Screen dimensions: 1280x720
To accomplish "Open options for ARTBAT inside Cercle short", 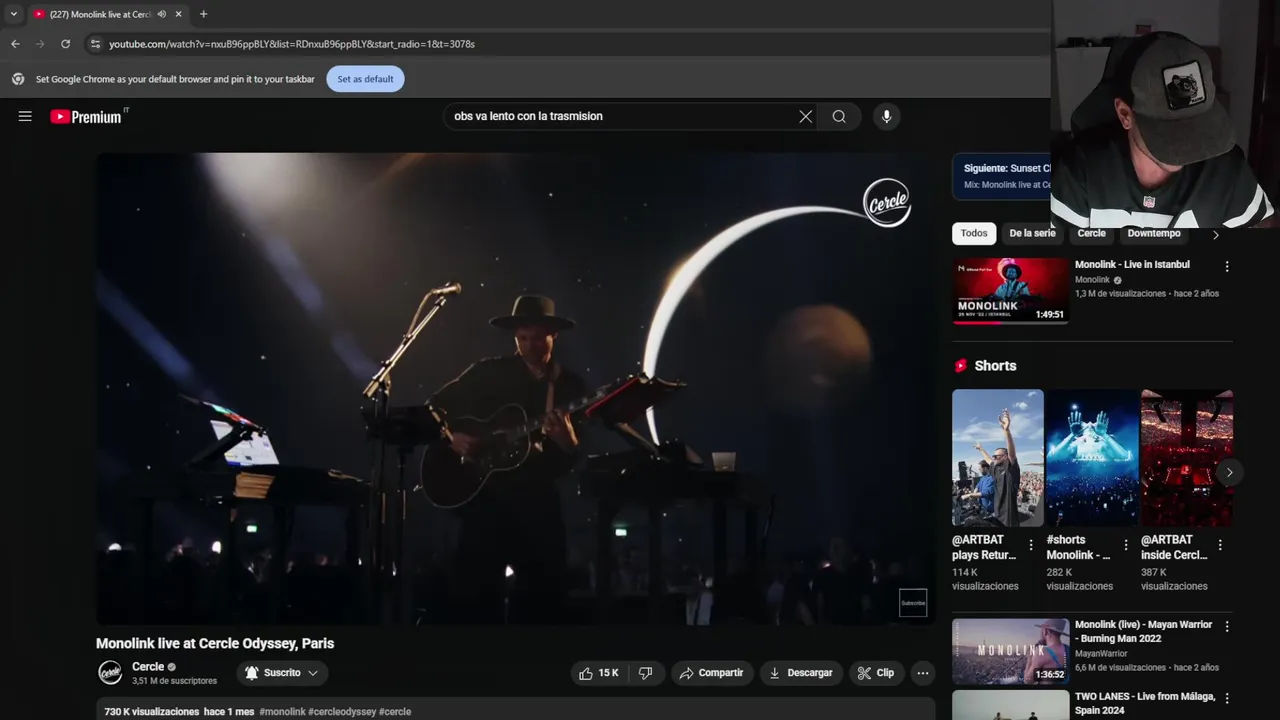I will (1220, 546).
